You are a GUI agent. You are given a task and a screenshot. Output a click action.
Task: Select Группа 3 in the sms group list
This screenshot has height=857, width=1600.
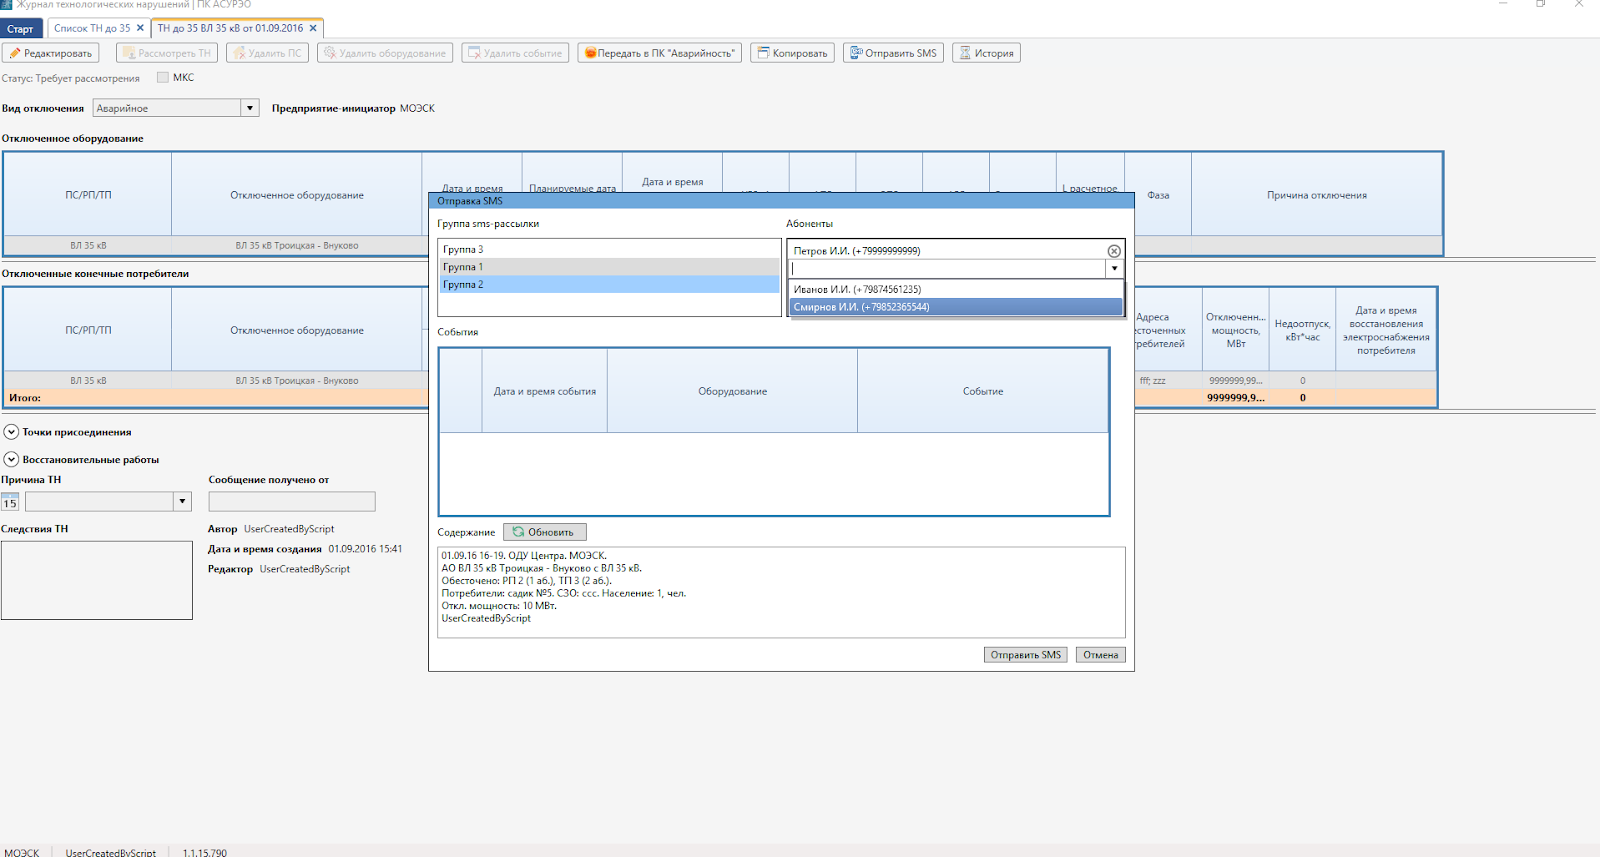609,250
